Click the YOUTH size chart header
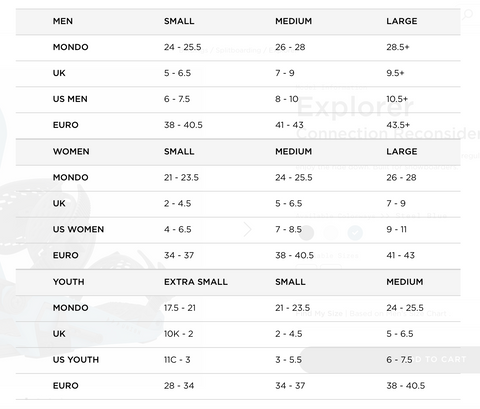Screen dimensions: 480x409 point(69,282)
